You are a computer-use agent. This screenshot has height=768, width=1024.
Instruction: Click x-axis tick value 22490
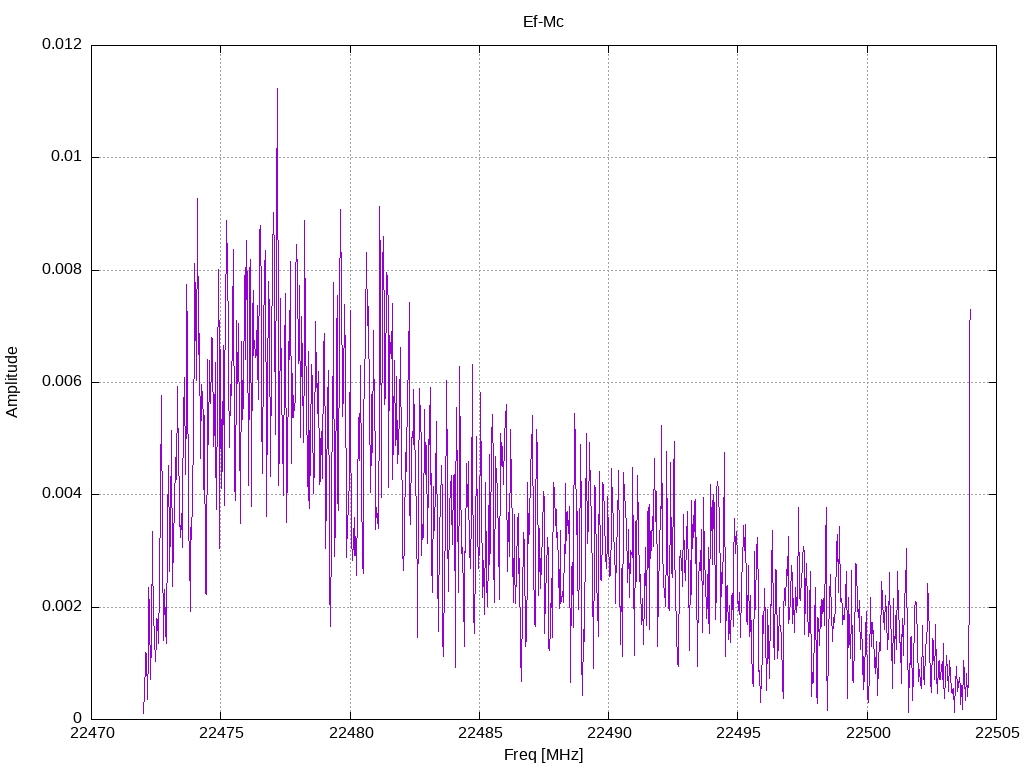(x=609, y=733)
